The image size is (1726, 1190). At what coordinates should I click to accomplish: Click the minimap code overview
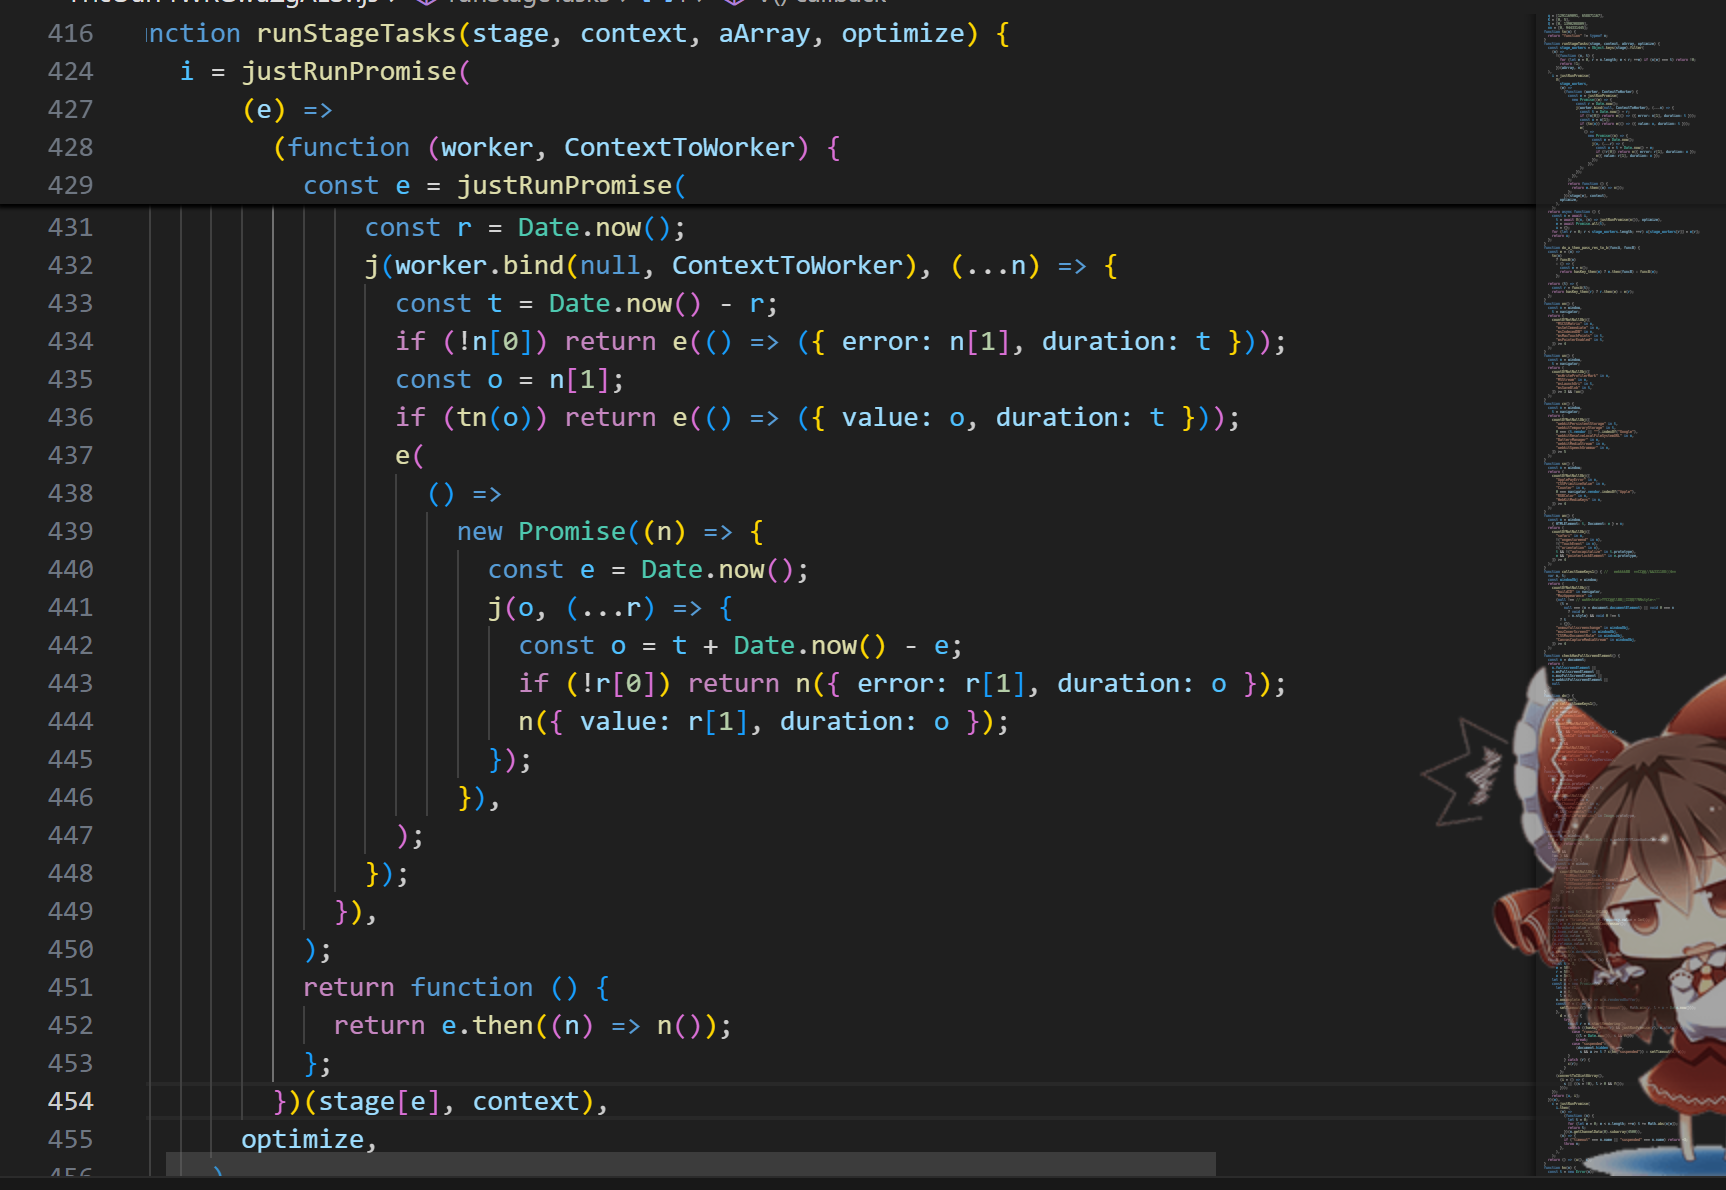tap(1630, 594)
